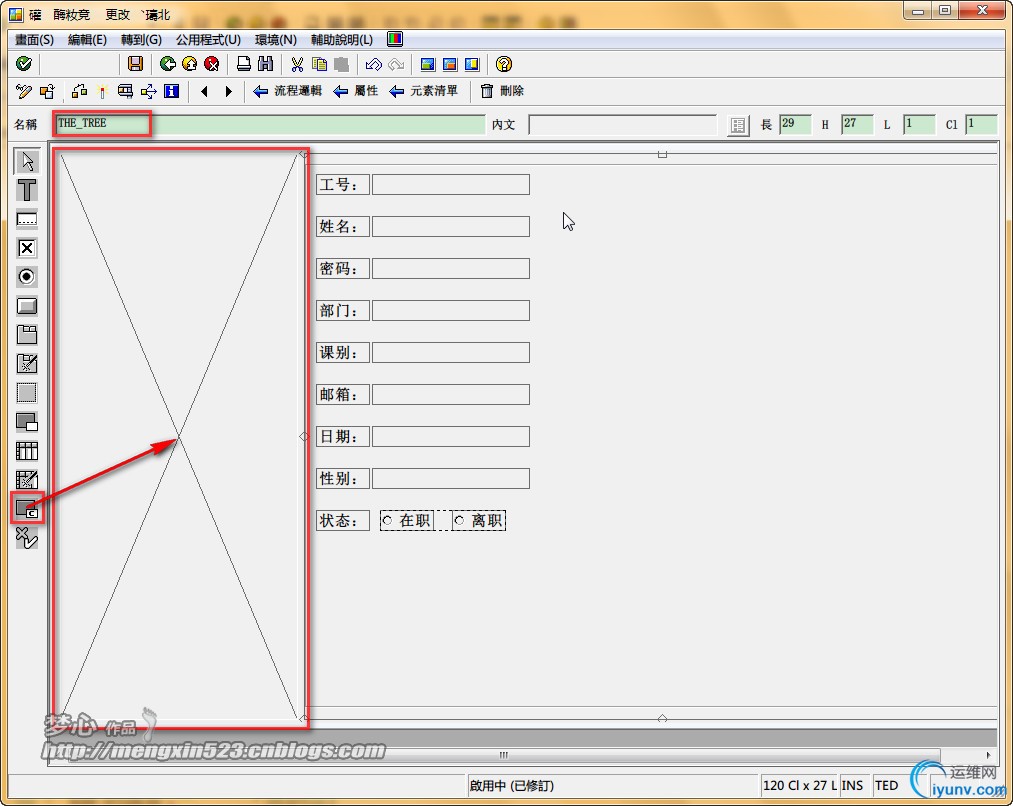This screenshot has width=1013, height=806.
Task: Click the binoculars Find icon
Action: 266,63
